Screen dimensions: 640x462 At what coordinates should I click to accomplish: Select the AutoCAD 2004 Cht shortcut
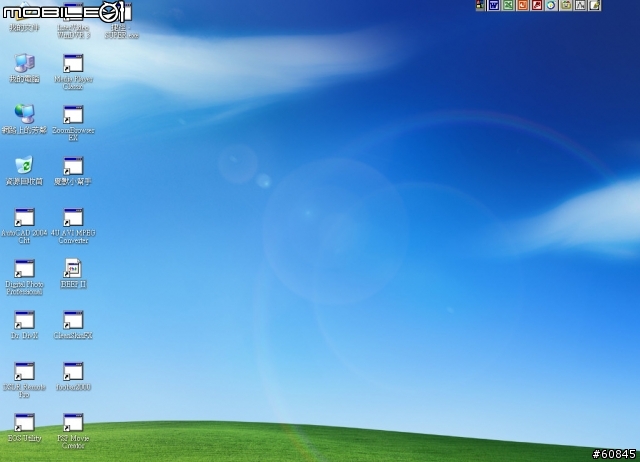(24, 218)
